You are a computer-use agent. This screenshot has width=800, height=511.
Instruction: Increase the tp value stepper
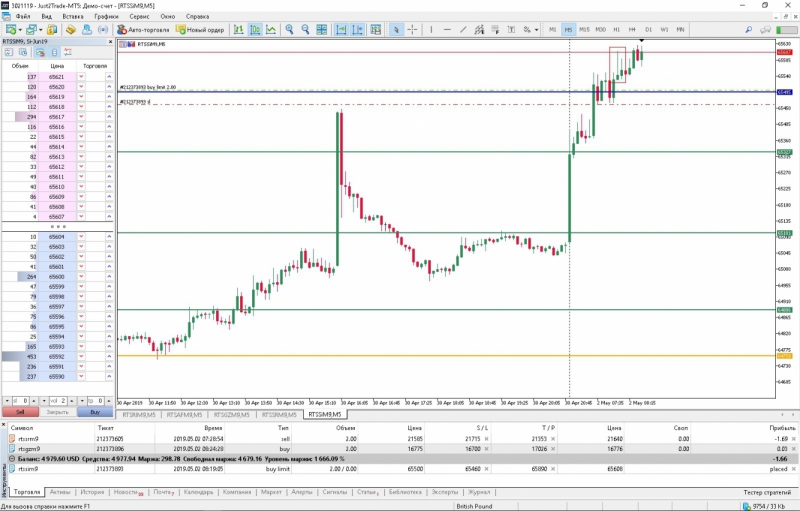click(109, 401)
